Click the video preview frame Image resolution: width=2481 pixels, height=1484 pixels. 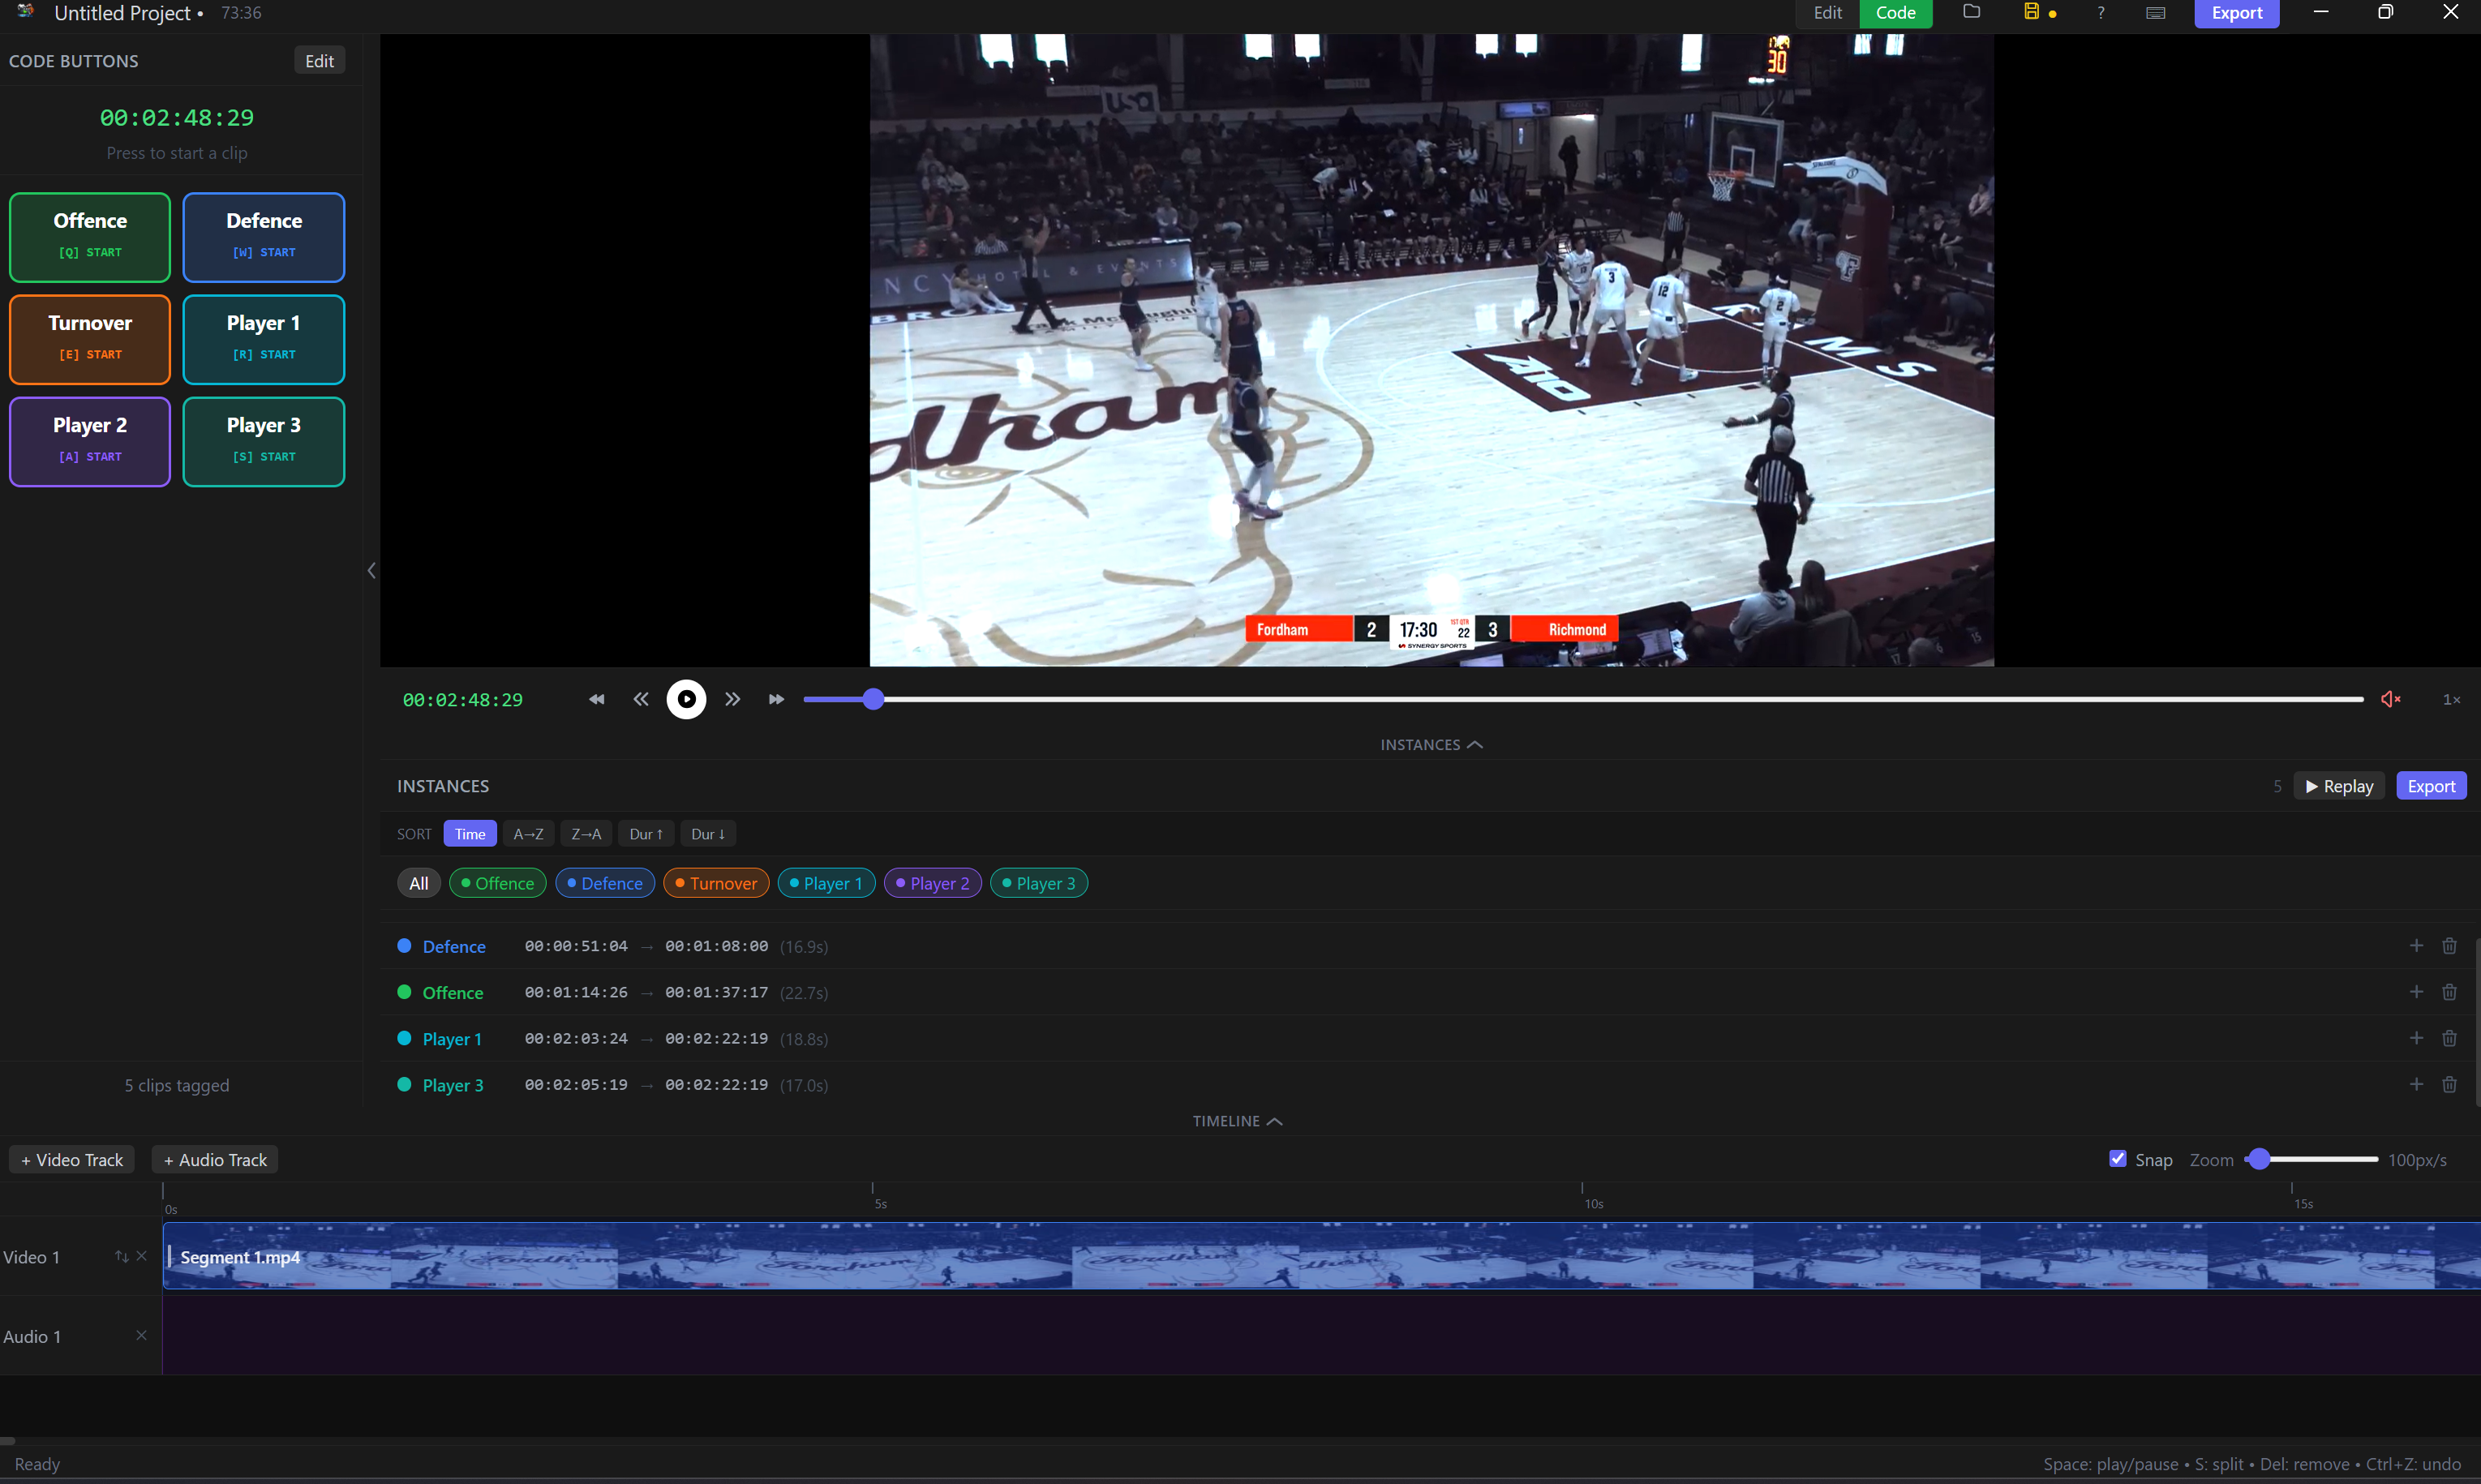(x=1431, y=350)
